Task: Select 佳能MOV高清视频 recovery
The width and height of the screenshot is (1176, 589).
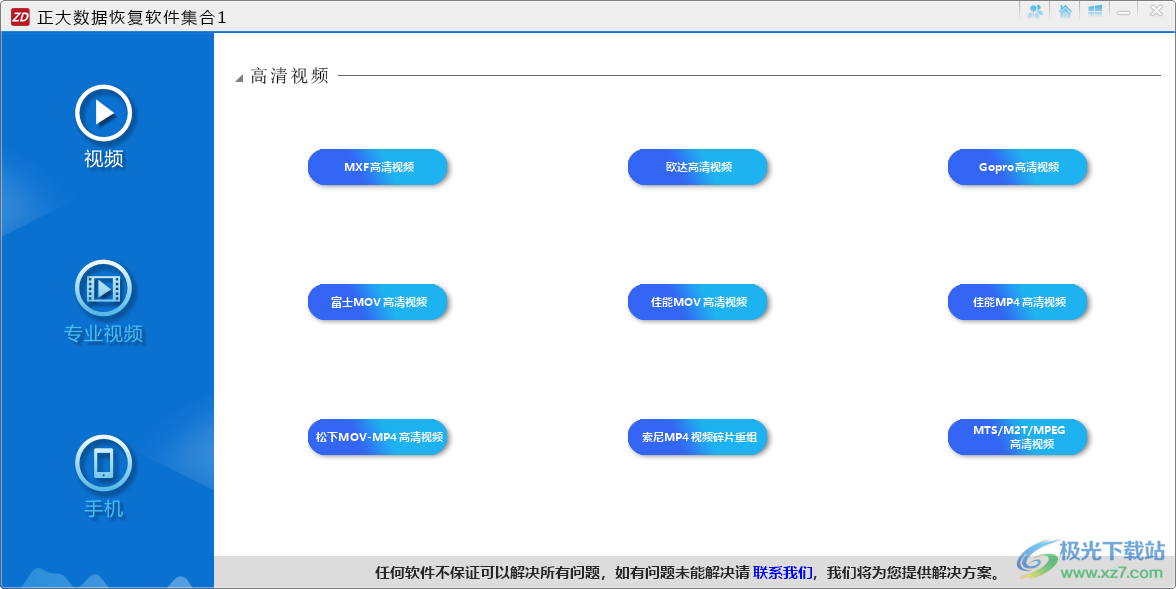Action: 698,302
